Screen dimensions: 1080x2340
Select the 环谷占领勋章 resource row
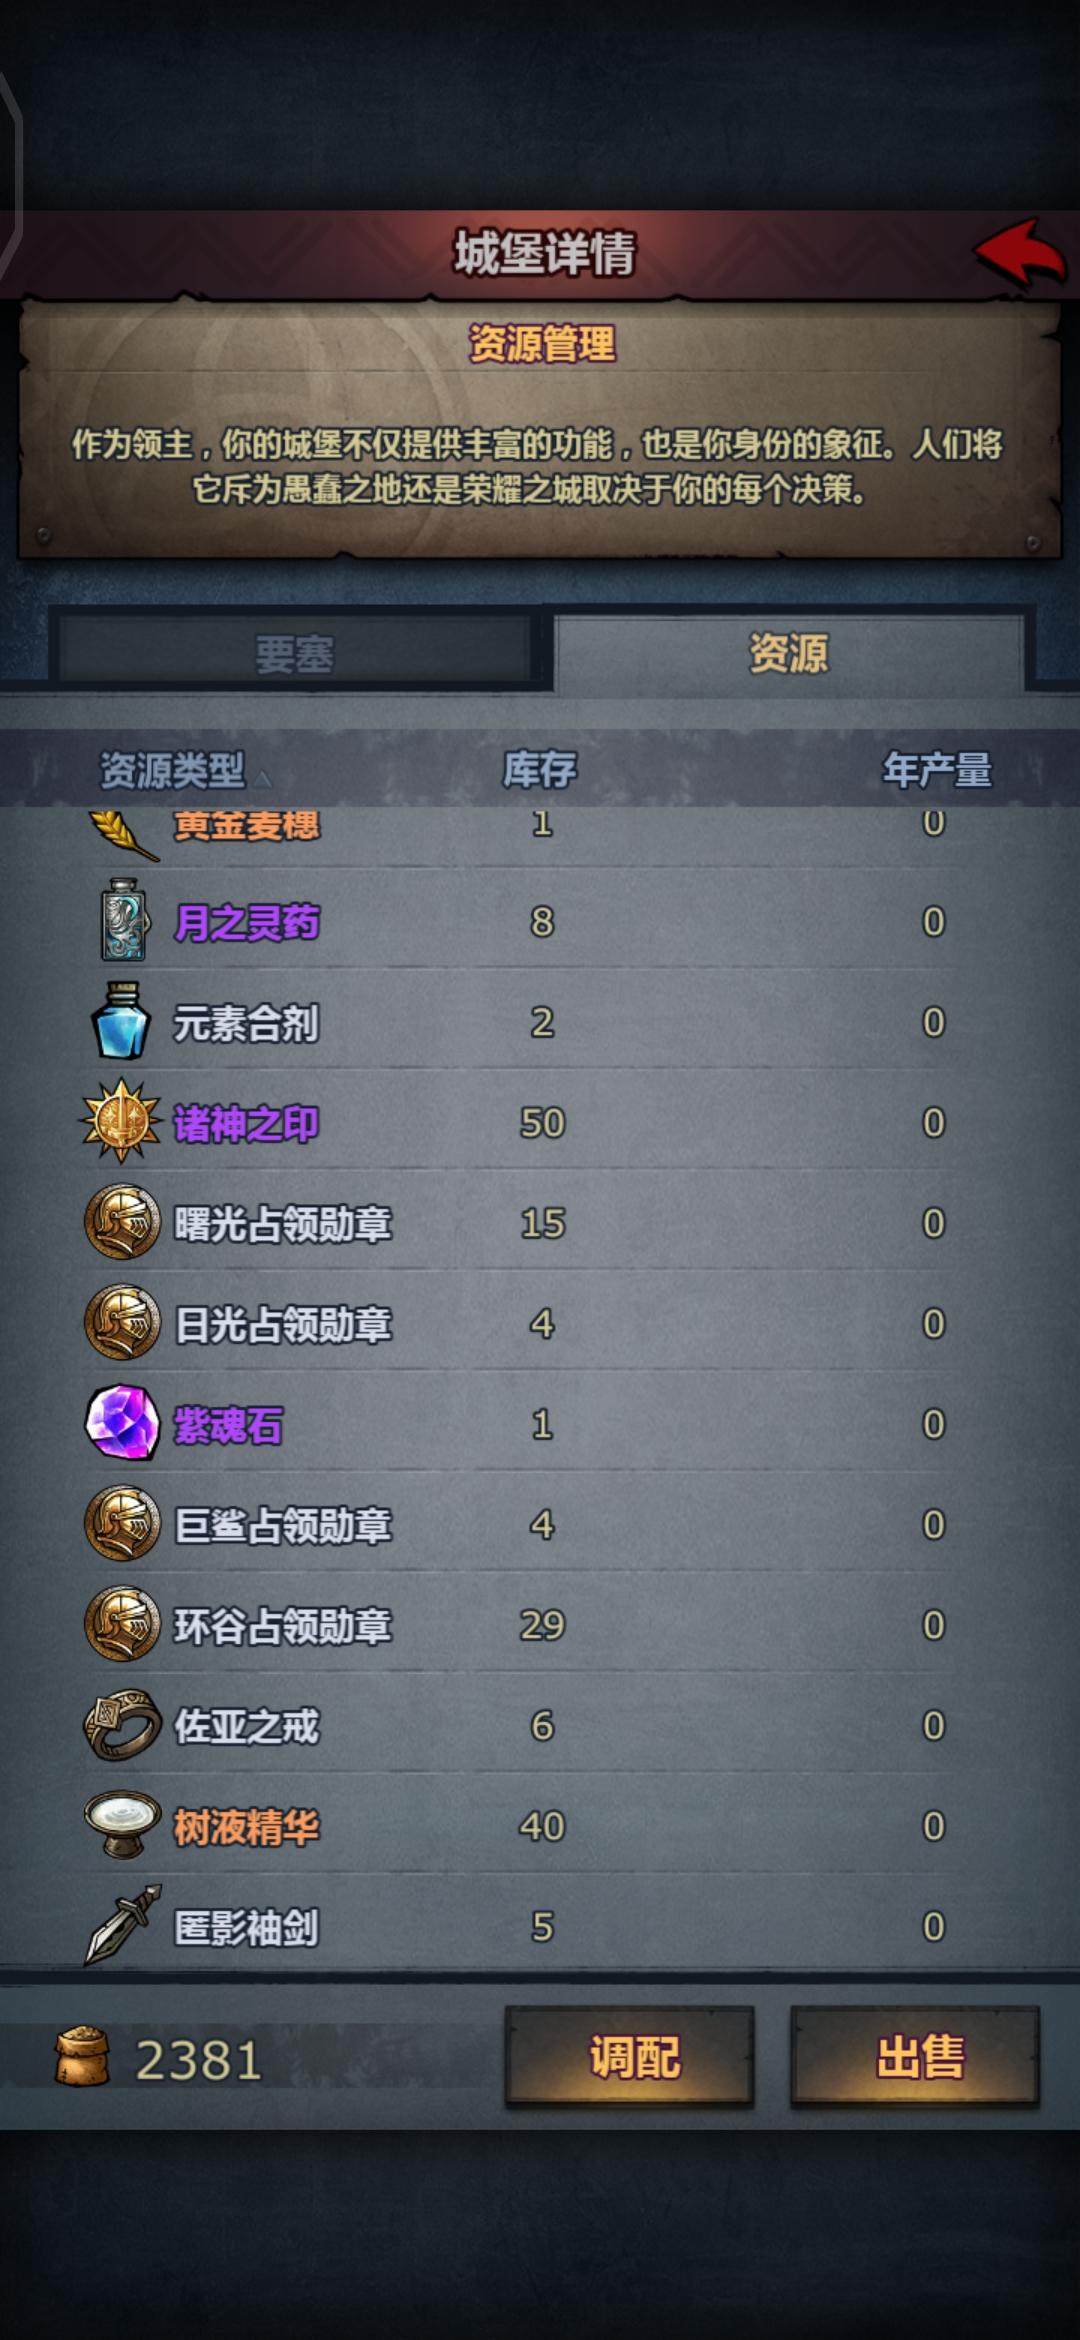coord(540,1624)
